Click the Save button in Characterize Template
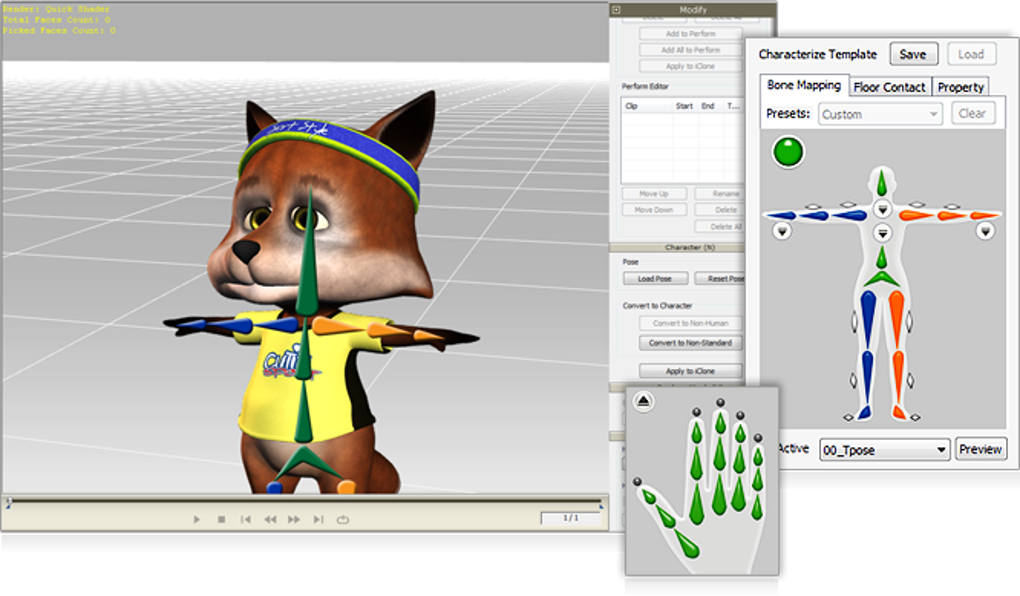Screen dimensions: 1020x596 pyautogui.click(x=913, y=55)
